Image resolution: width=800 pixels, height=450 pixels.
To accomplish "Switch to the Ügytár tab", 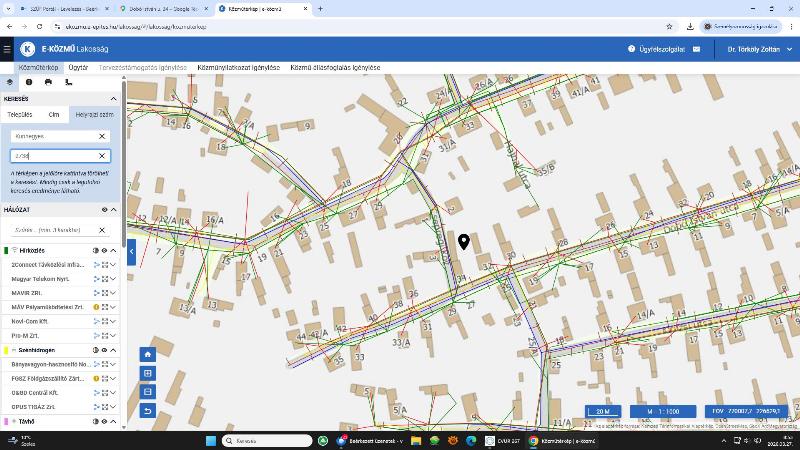I will (78, 67).
